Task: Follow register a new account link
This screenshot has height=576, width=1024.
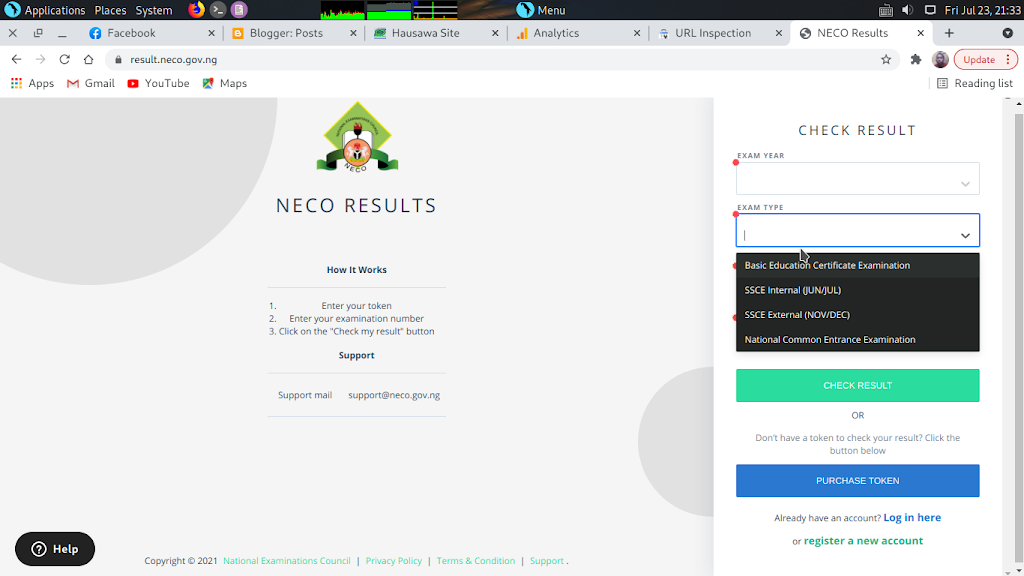Action: click(863, 541)
